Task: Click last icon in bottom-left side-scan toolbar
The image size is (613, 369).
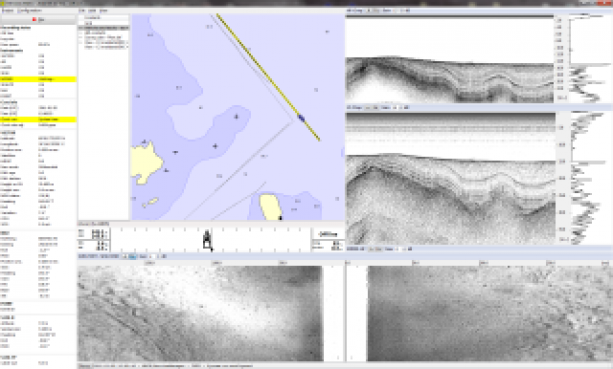Action: 164,256
